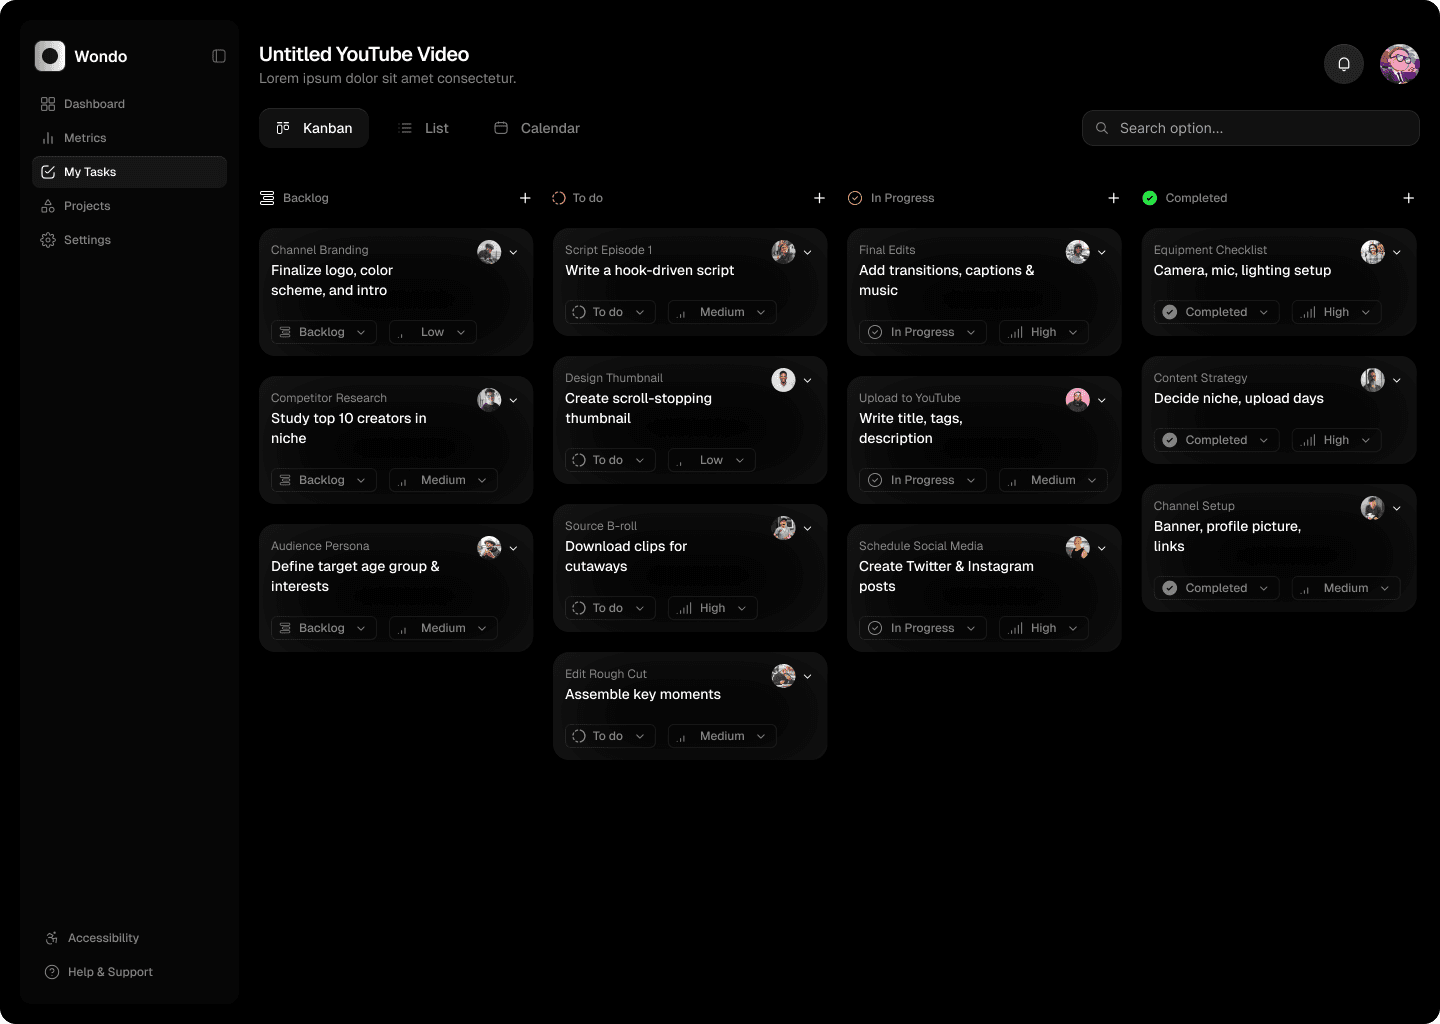Add a new task in the To do column

pos(819,198)
